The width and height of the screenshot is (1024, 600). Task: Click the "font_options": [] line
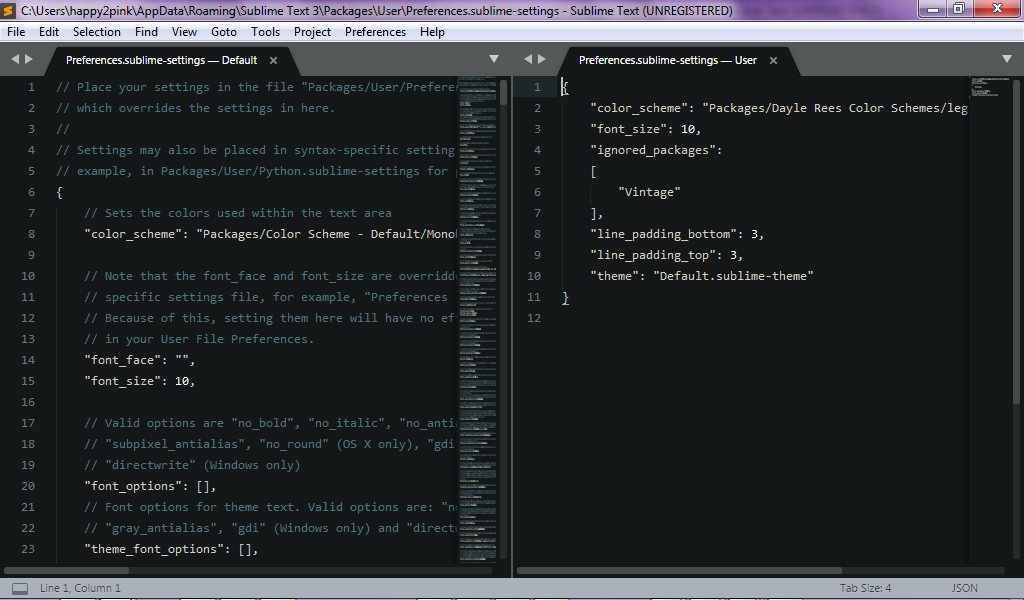click(x=150, y=486)
